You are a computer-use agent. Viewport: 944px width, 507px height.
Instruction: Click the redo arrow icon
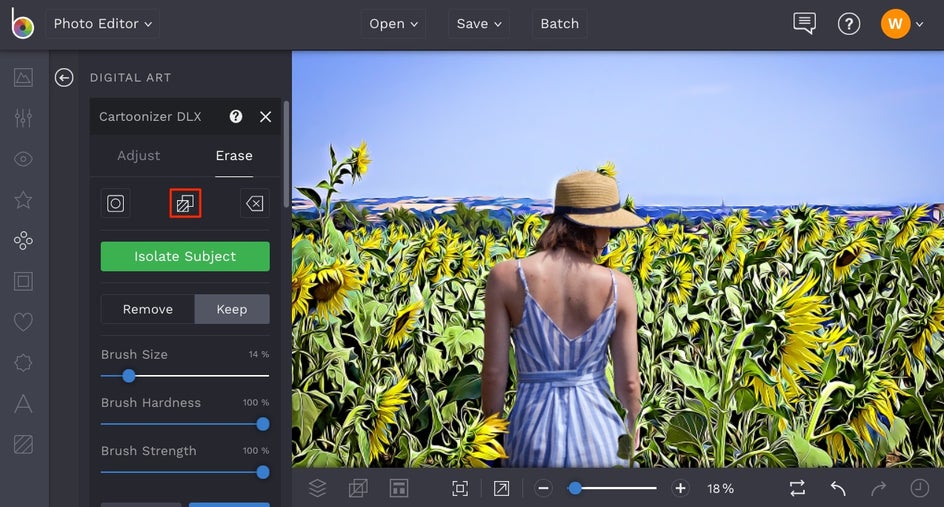pos(878,488)
